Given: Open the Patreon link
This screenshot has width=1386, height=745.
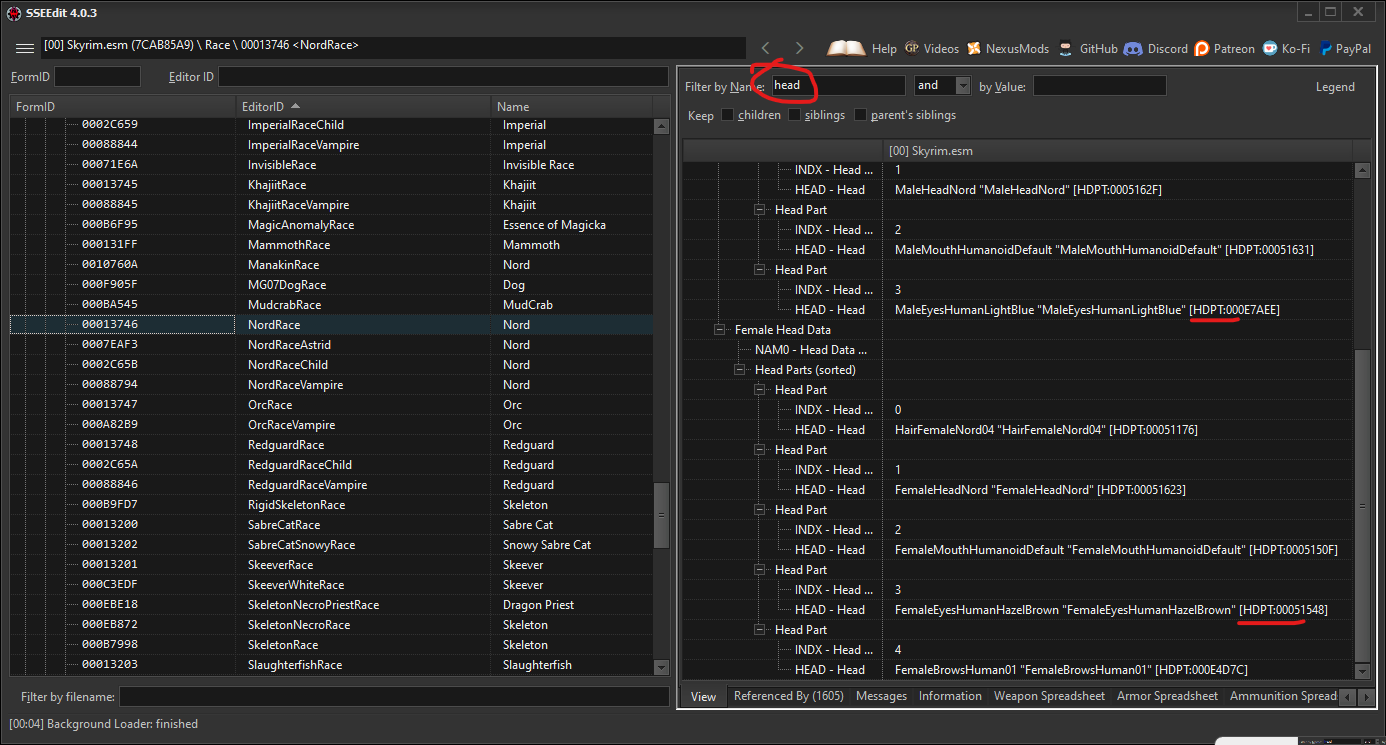Looking at the screenshot, I should pyautogui.click(x=1224, y=48).
